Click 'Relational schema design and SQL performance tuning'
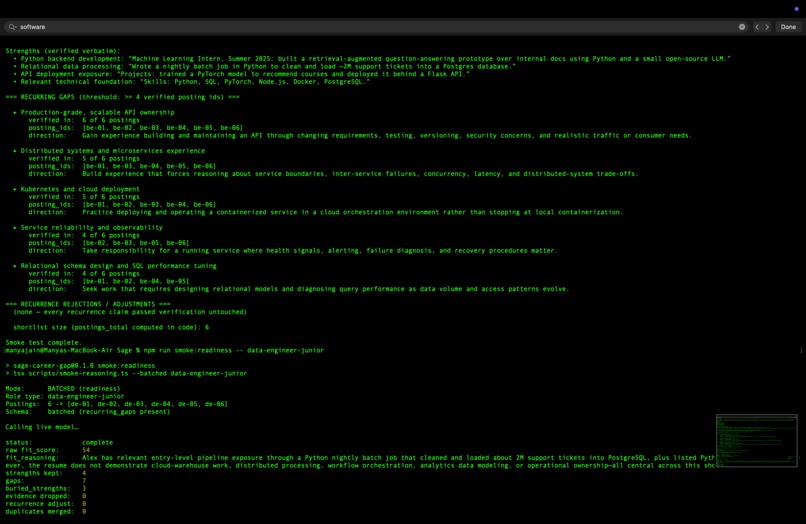Viewport: 806px width, 524px height. (115, 266)
